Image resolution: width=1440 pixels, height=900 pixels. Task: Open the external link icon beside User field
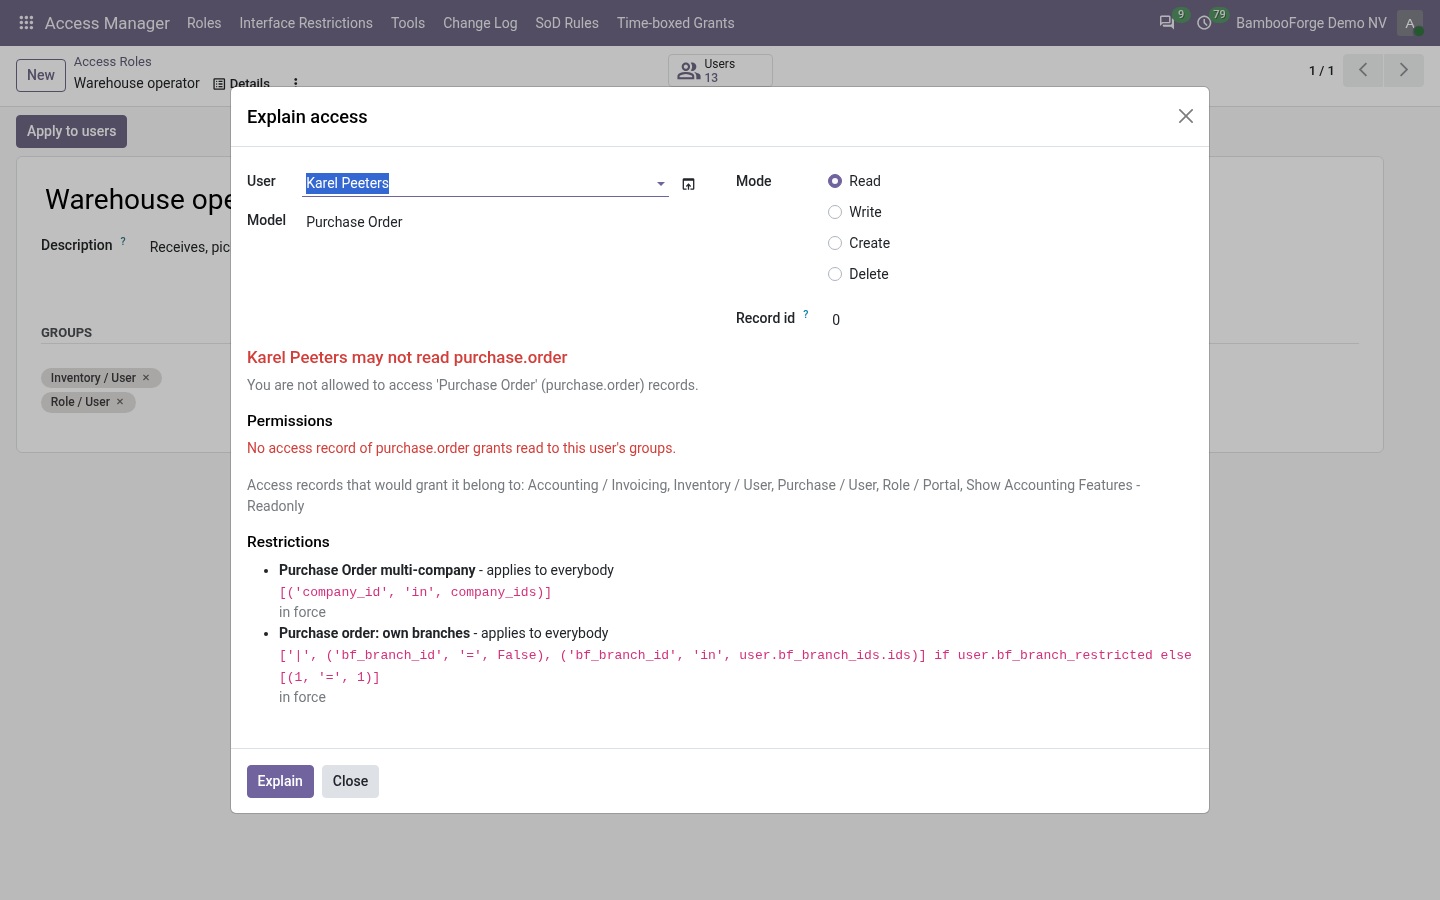(x=688, y=184)
